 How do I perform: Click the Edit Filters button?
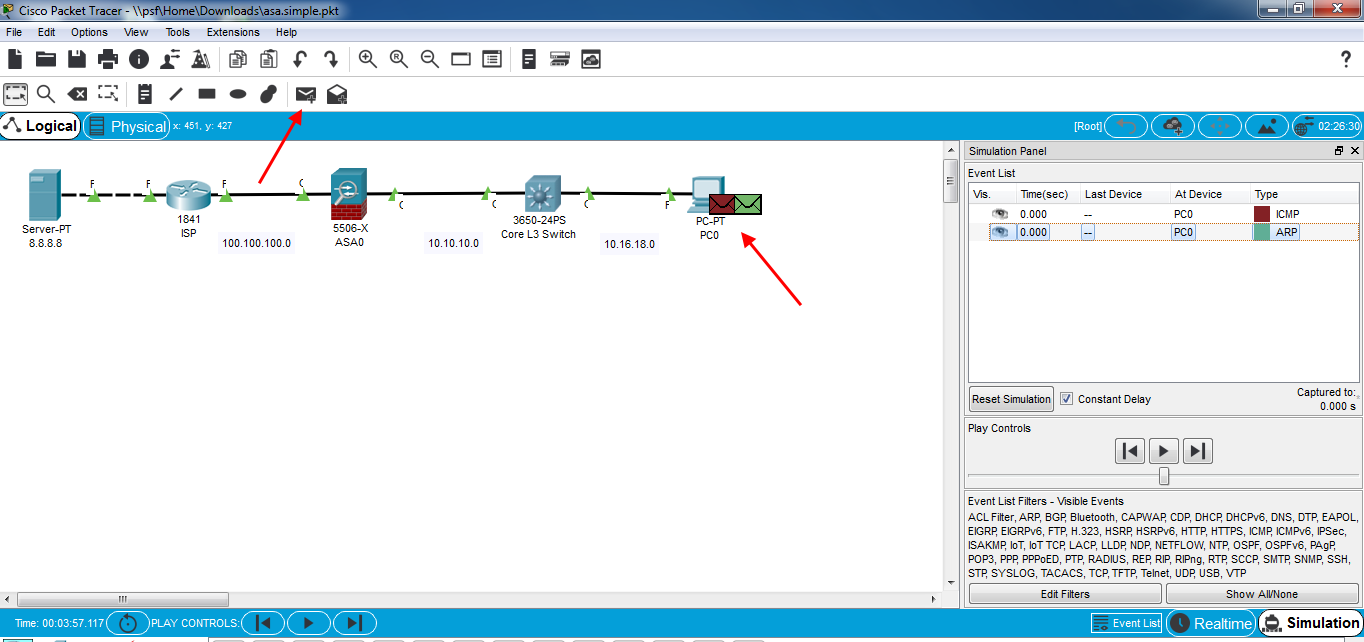pyautogui.click(x=1064, y=593)
